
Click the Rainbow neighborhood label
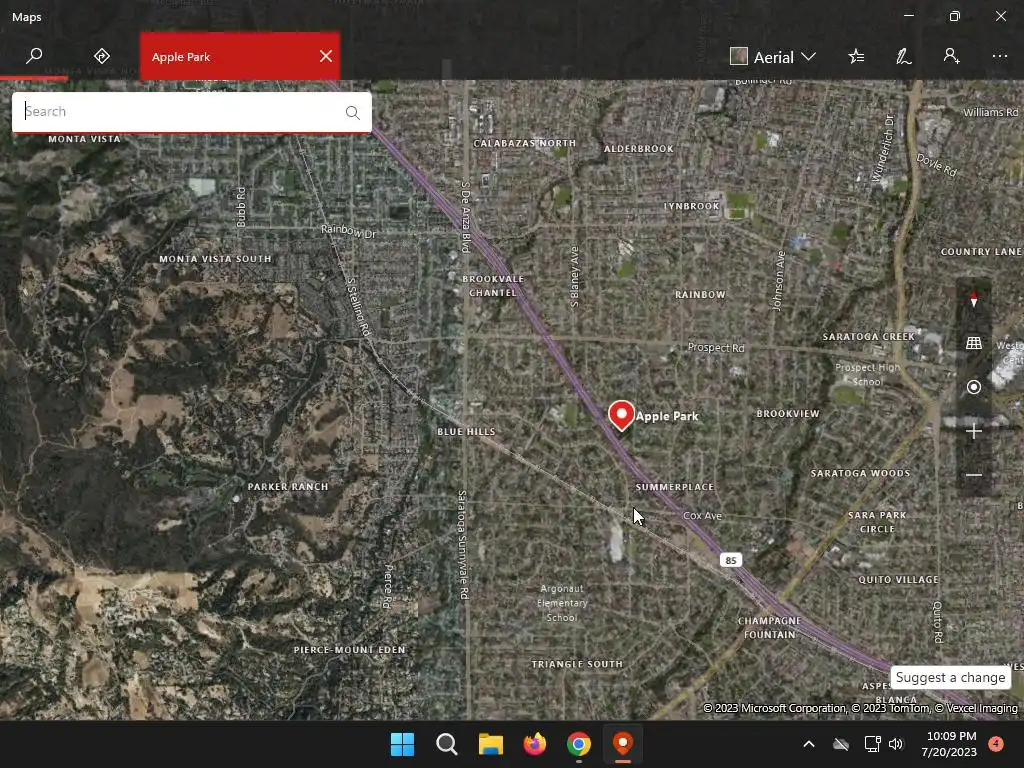pos(700,295)
